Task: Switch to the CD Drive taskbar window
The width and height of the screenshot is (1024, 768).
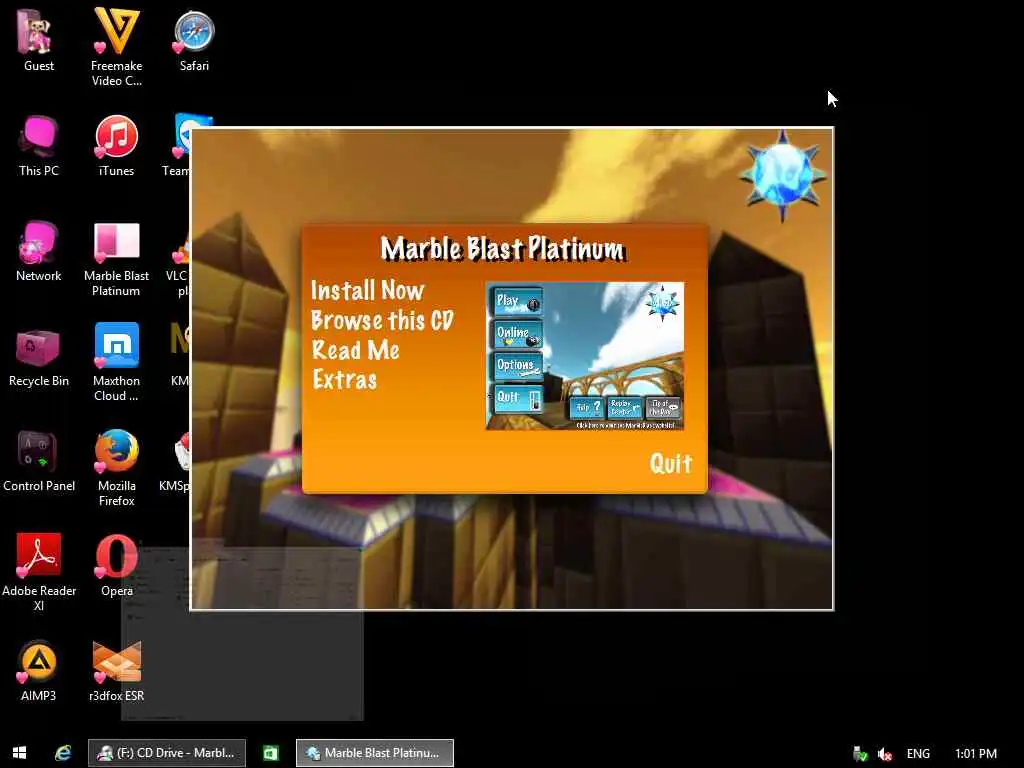Action: (167, 753)
